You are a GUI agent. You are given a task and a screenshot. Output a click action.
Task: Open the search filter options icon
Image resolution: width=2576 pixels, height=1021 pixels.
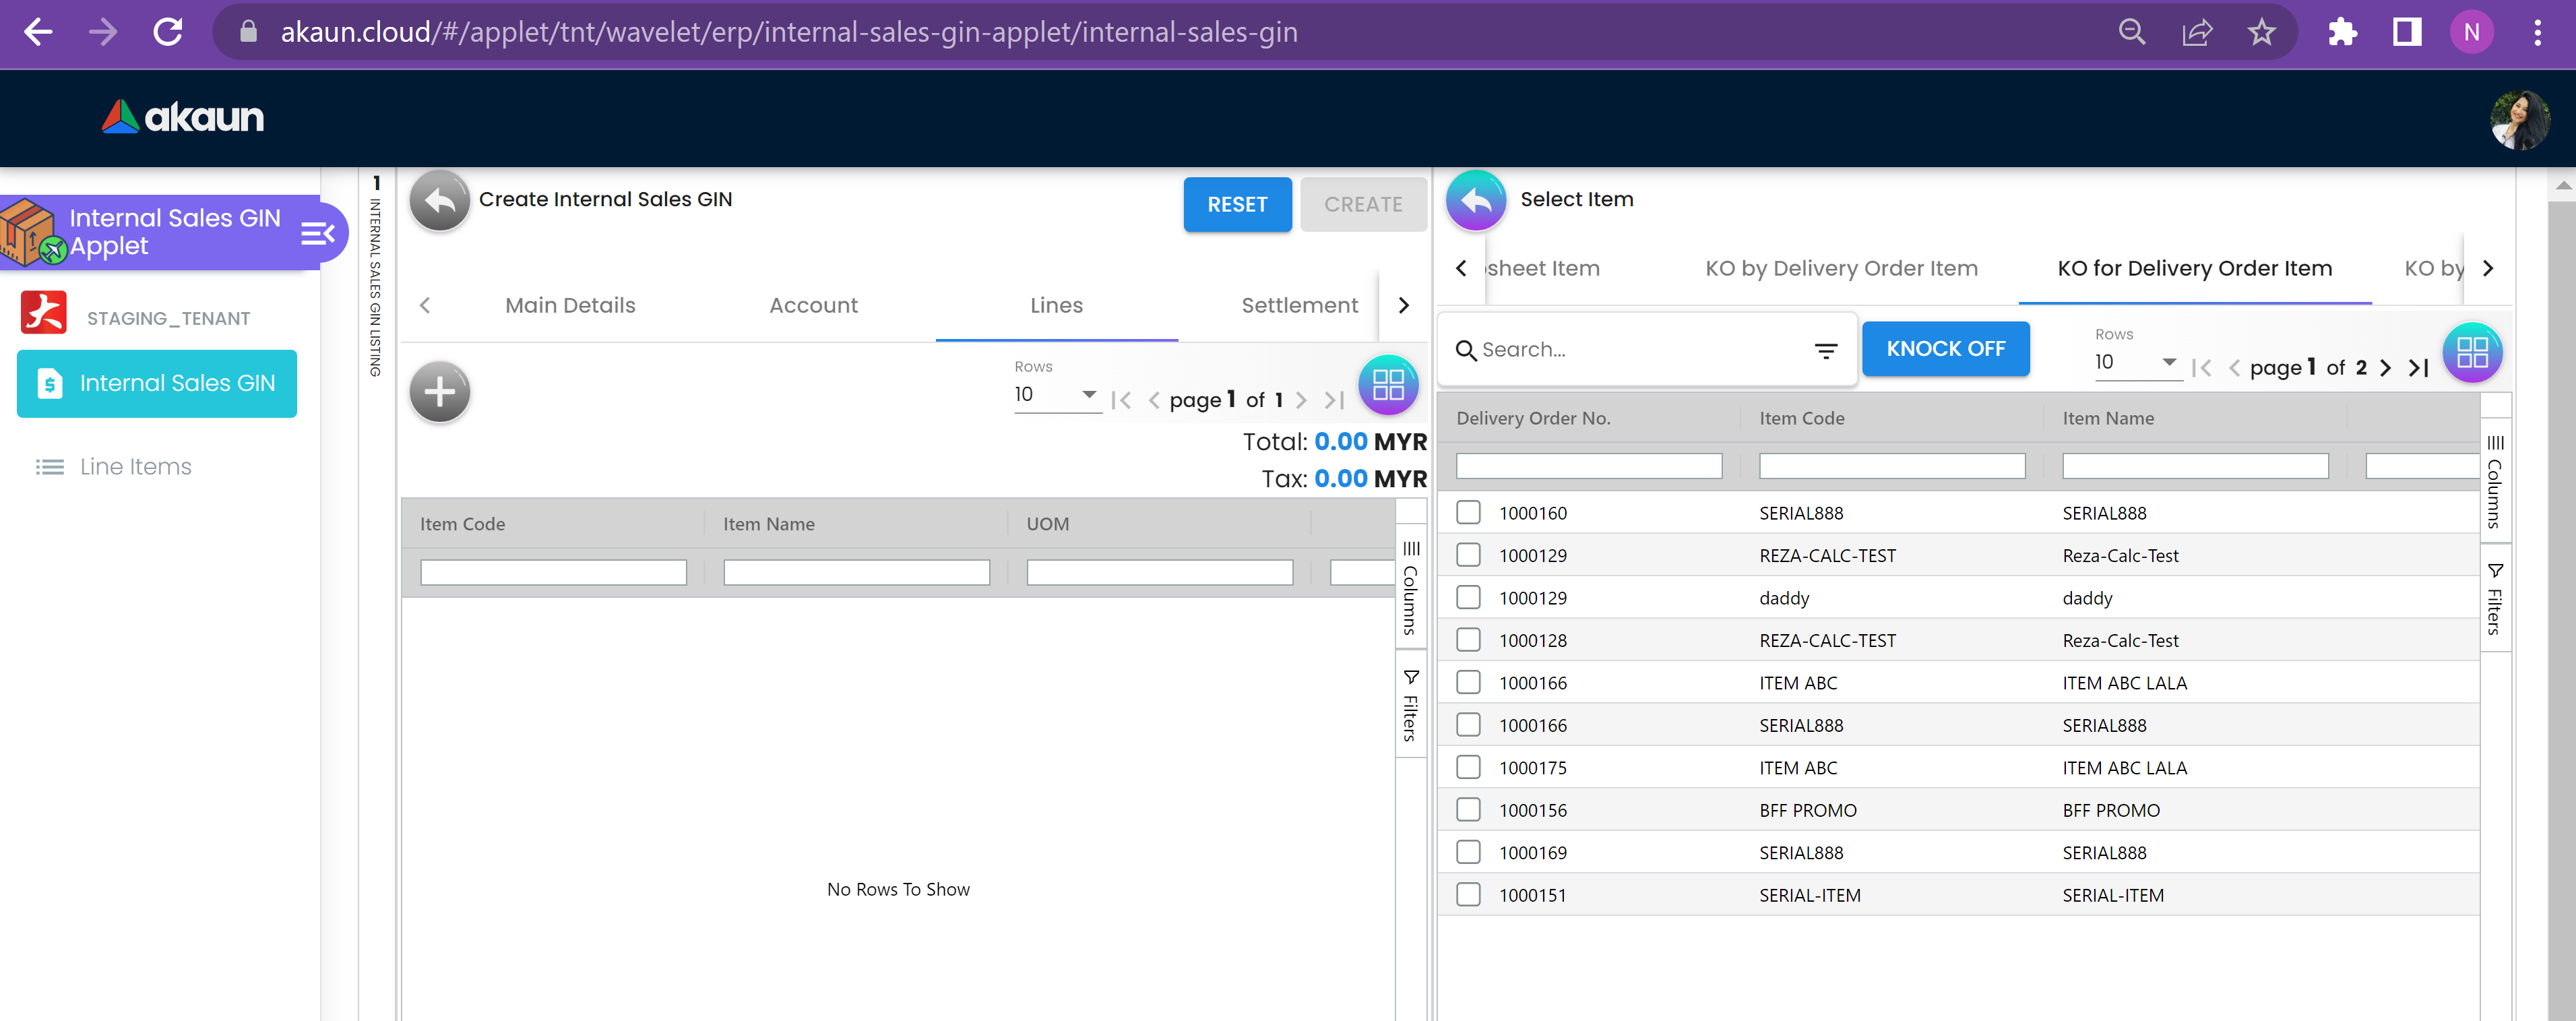(x=1825, y=350)
